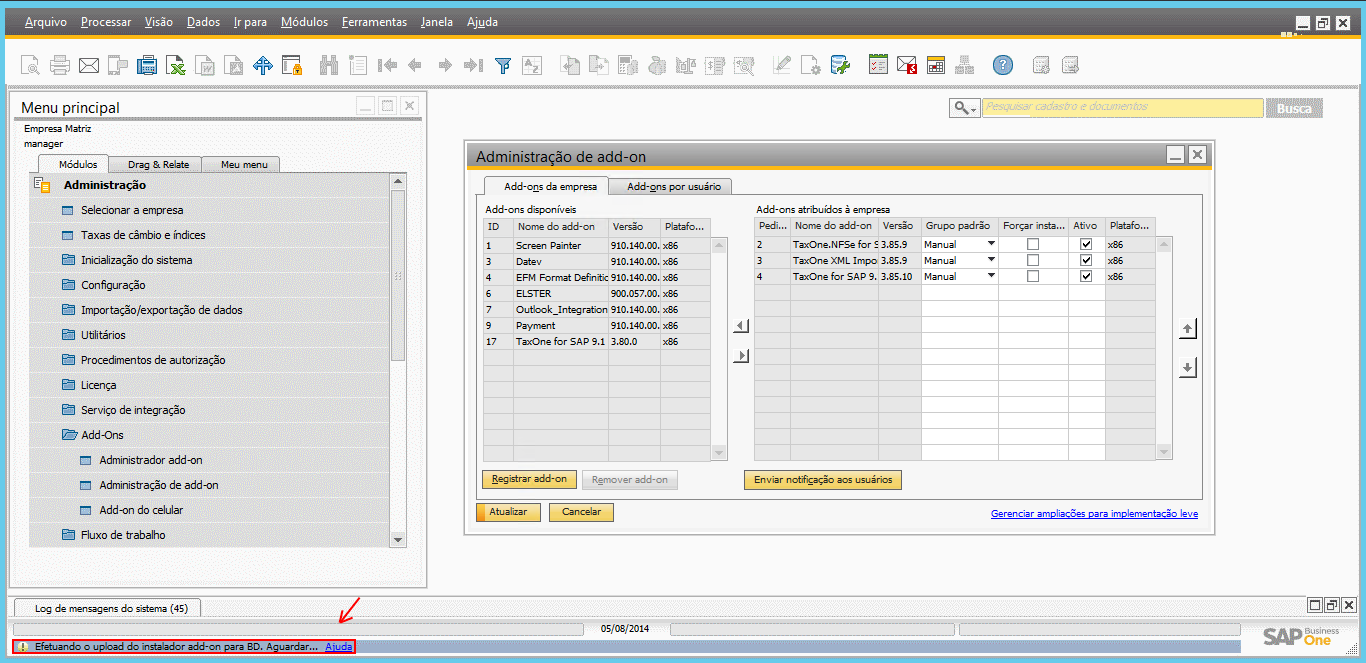Screen dimensions: 1366x663
Task: Open the green checklist messages/alerts icon
Action: 878,66
